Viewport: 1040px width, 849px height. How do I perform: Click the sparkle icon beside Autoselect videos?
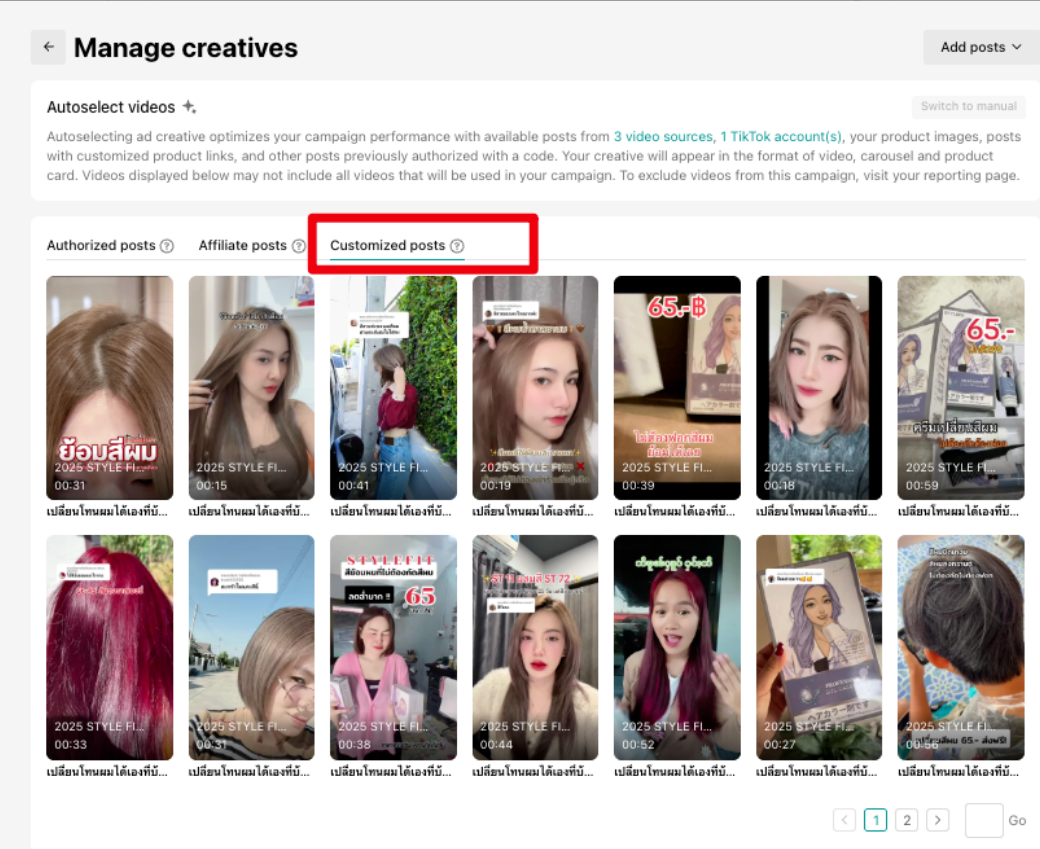click(189, 107)
